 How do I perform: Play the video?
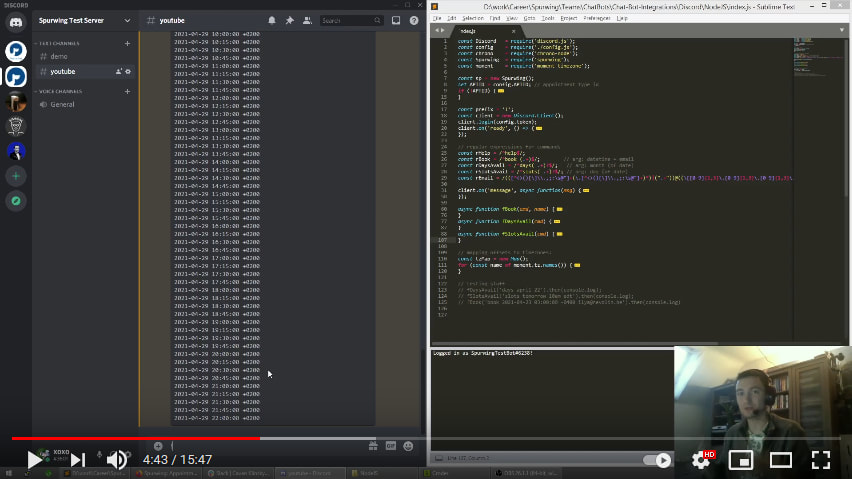[34, 460]
